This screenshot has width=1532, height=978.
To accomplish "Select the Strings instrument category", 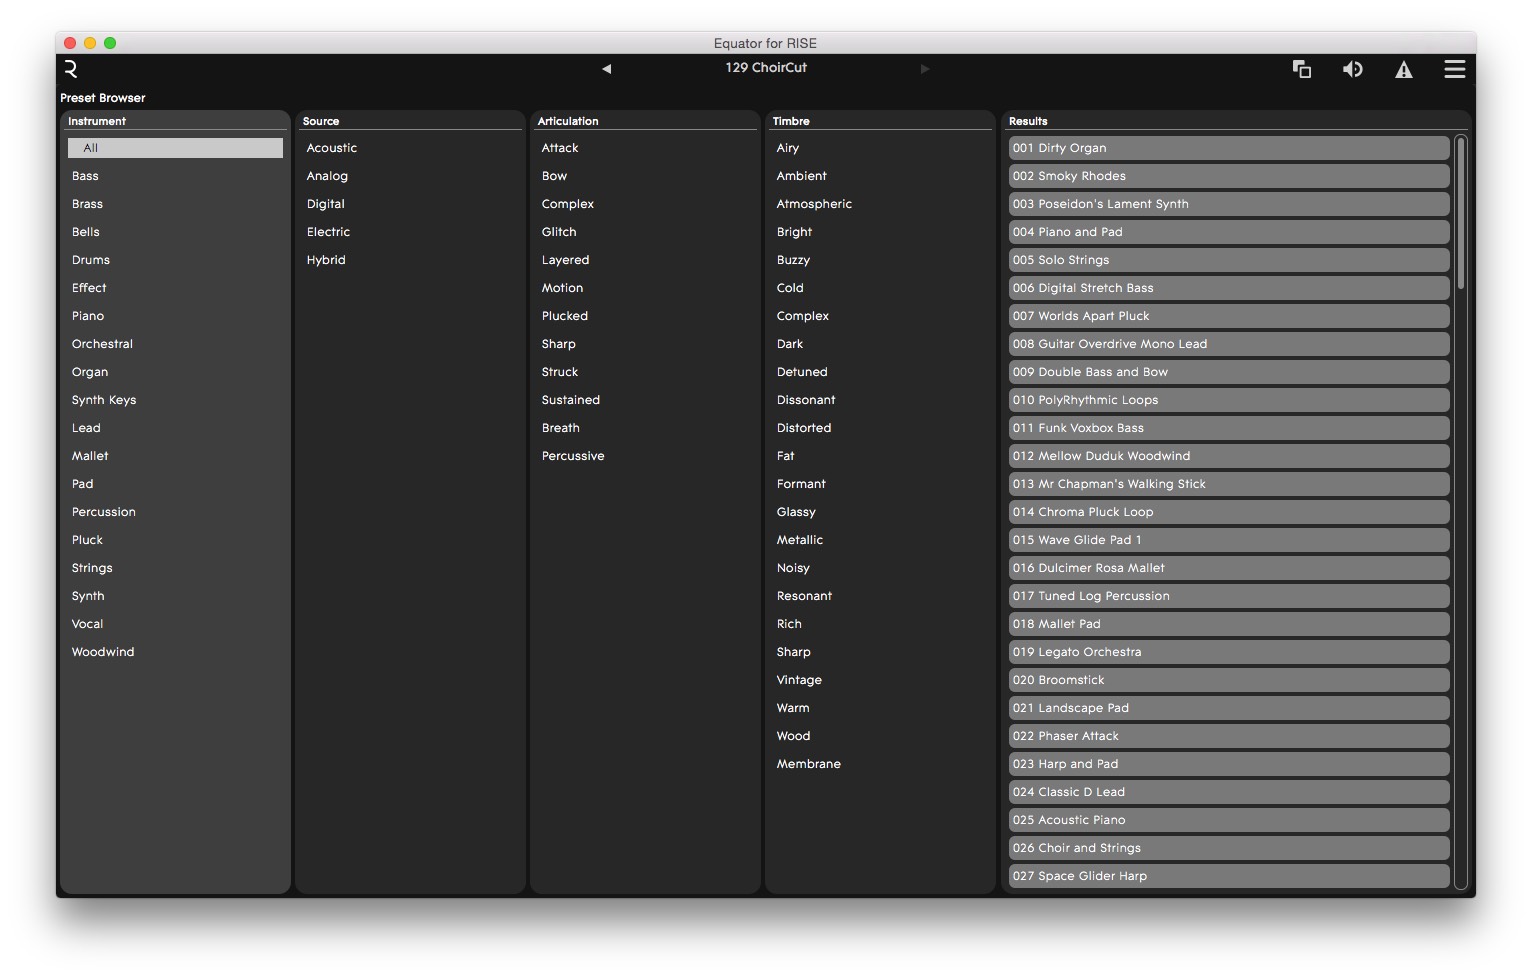I will (x=92, y=568).
